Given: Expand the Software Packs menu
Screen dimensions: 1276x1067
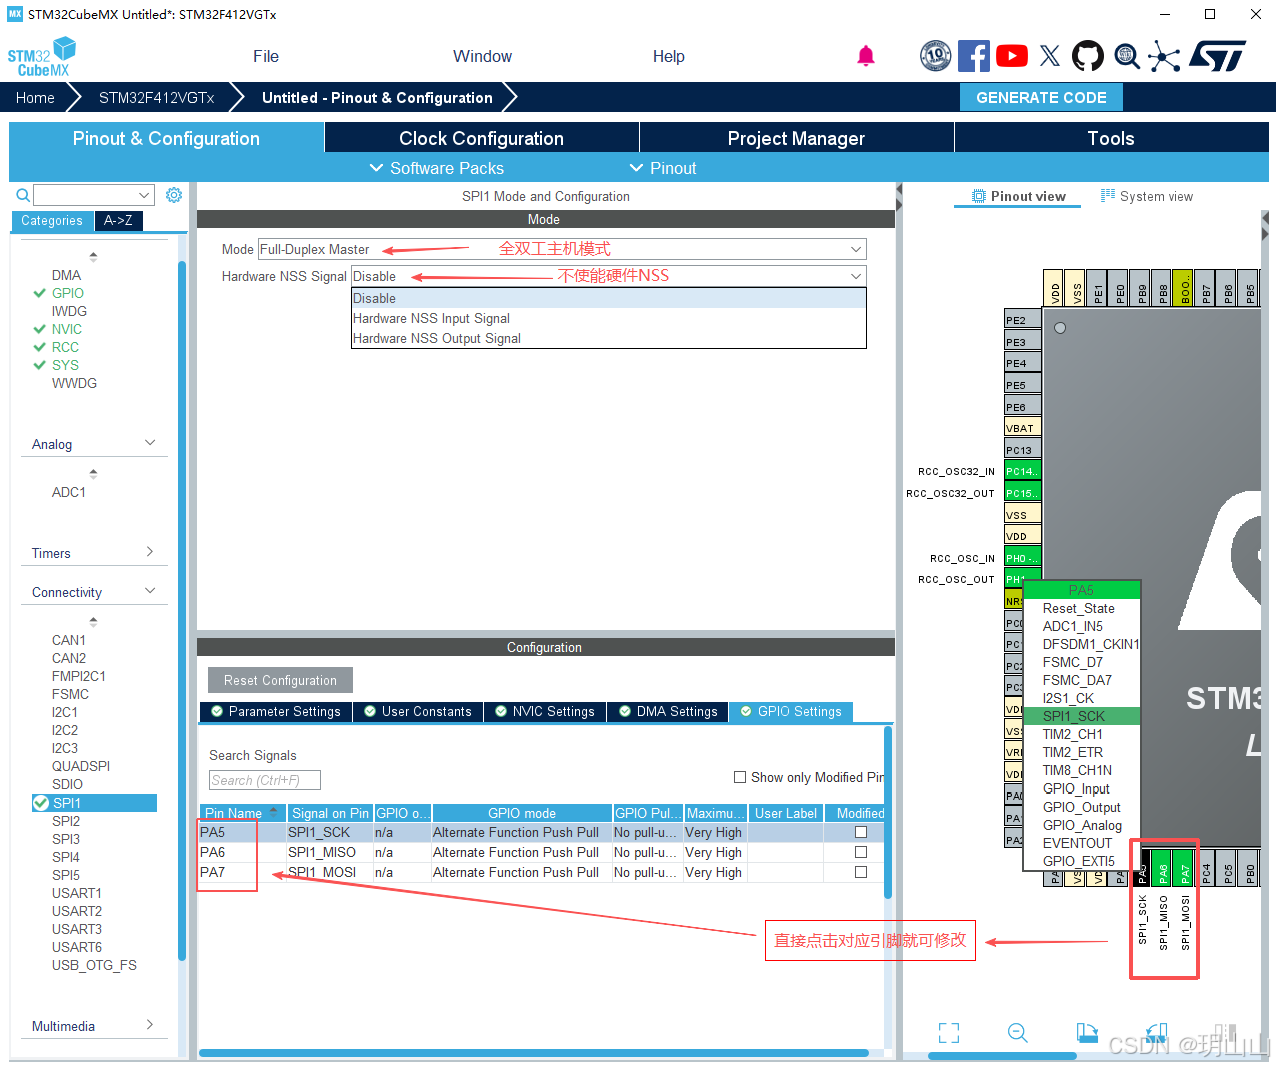Looking at the screenshot, I should pos(436,168).
